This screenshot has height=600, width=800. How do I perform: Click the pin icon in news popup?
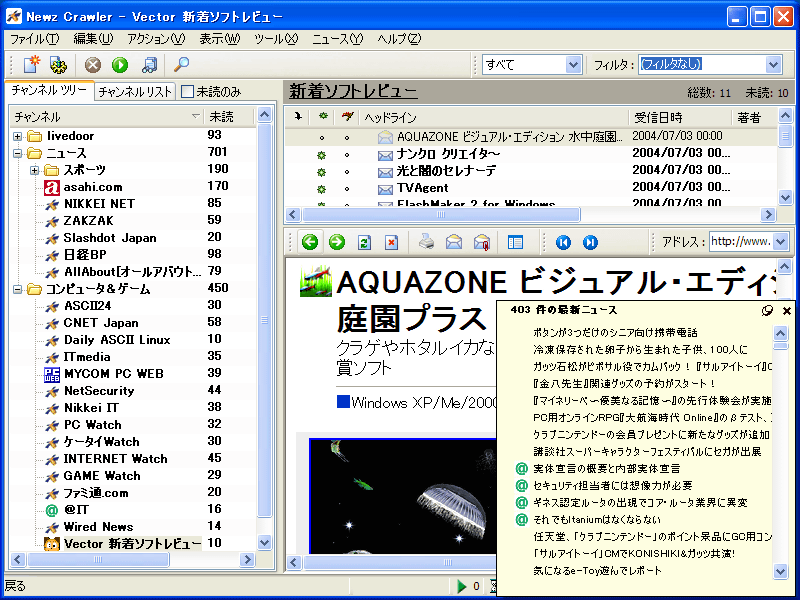click(x=767, y=310)
